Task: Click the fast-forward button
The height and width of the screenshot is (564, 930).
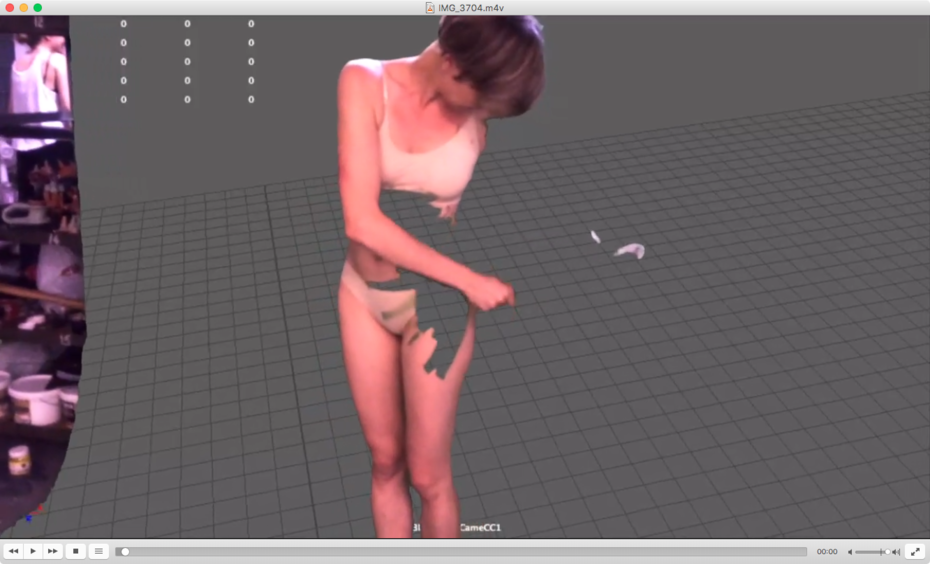Action: click(x=52, y=551)
